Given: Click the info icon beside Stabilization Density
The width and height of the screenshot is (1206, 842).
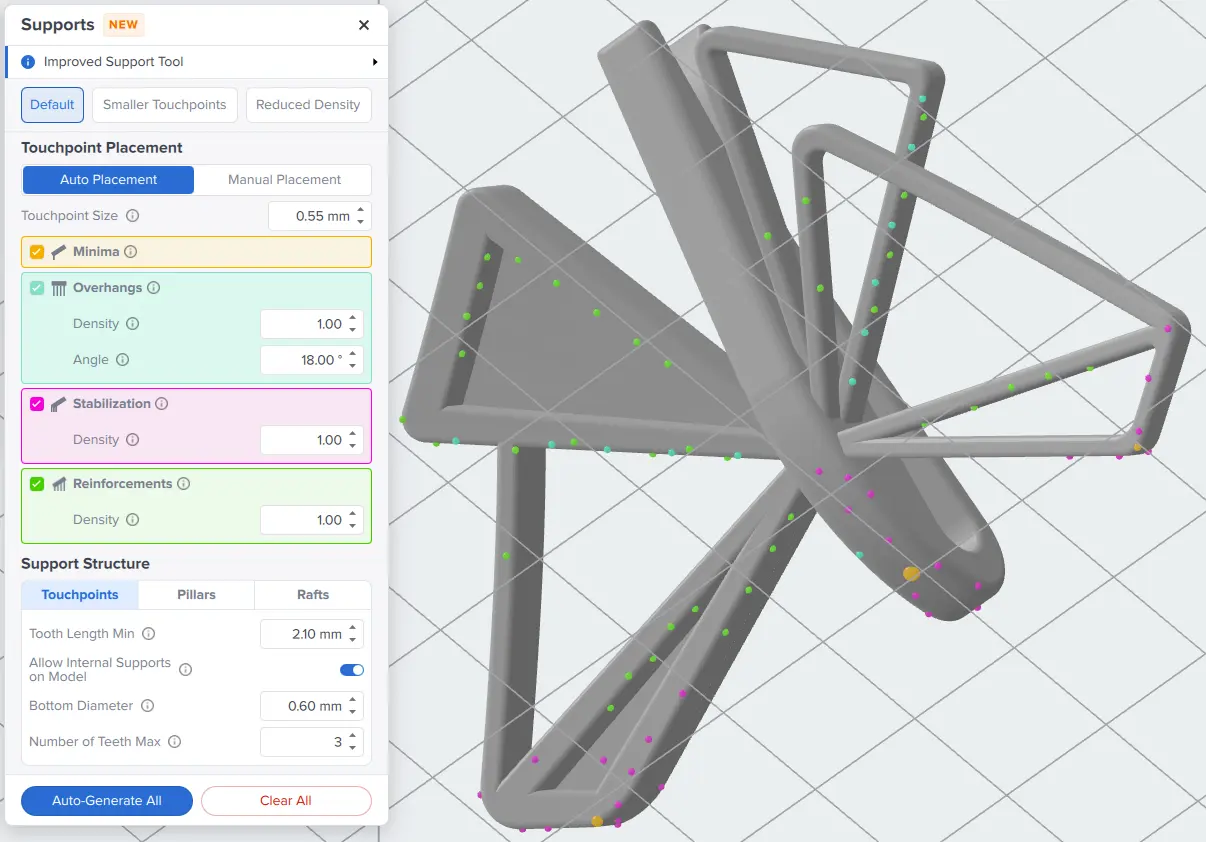Looking at the screenshot, I should [x=133, y=440].
